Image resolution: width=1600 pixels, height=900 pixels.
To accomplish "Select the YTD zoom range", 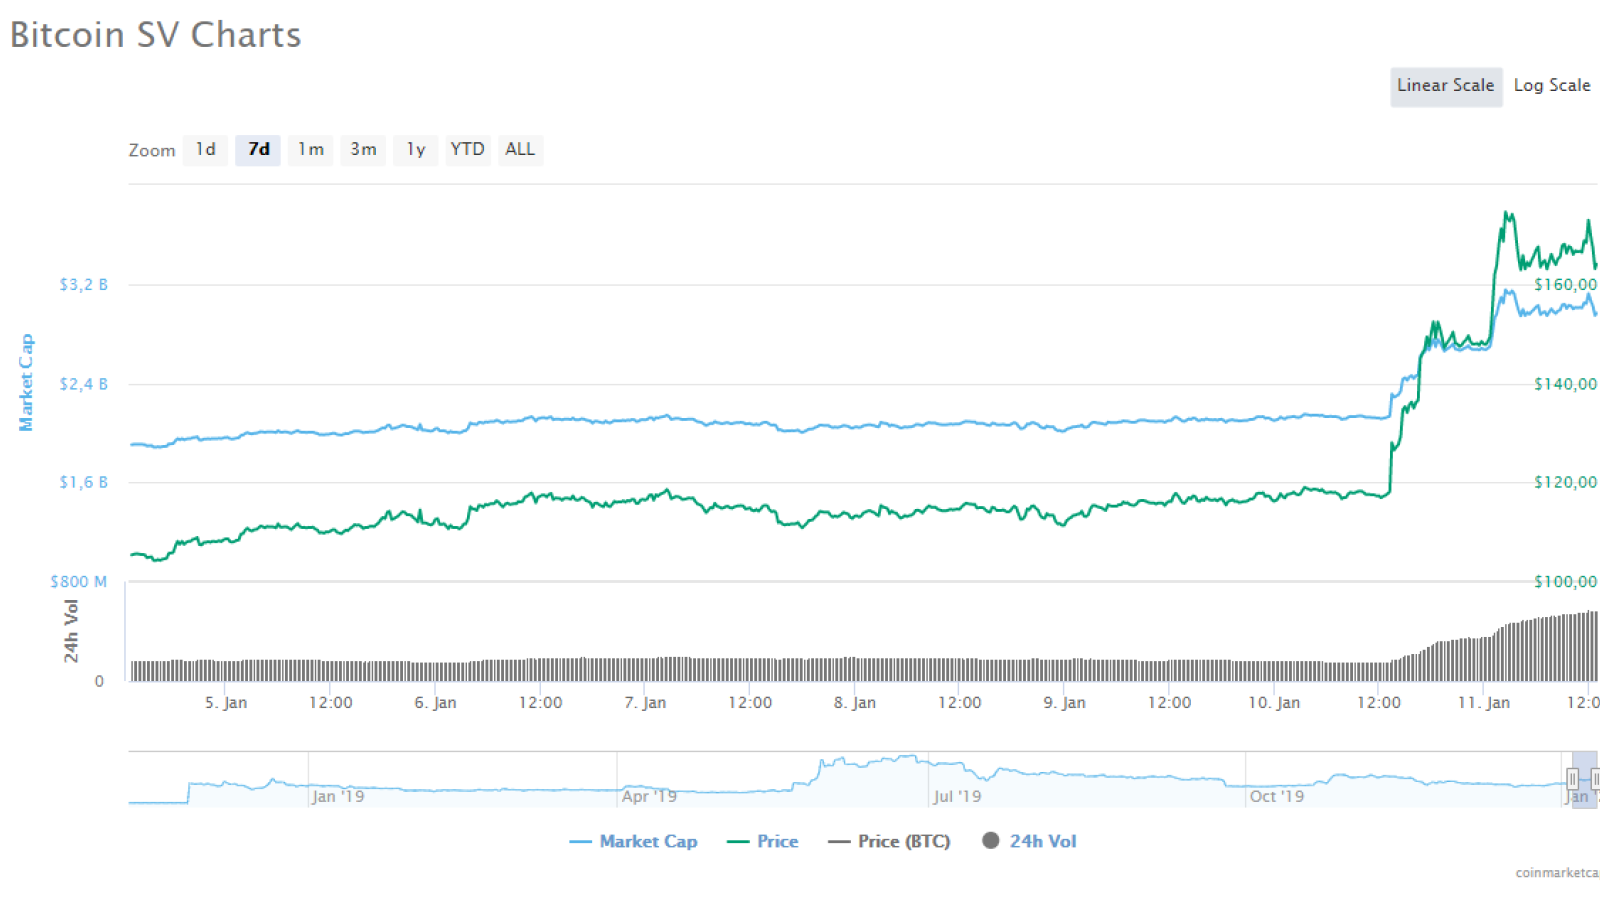I will point(468,150).
